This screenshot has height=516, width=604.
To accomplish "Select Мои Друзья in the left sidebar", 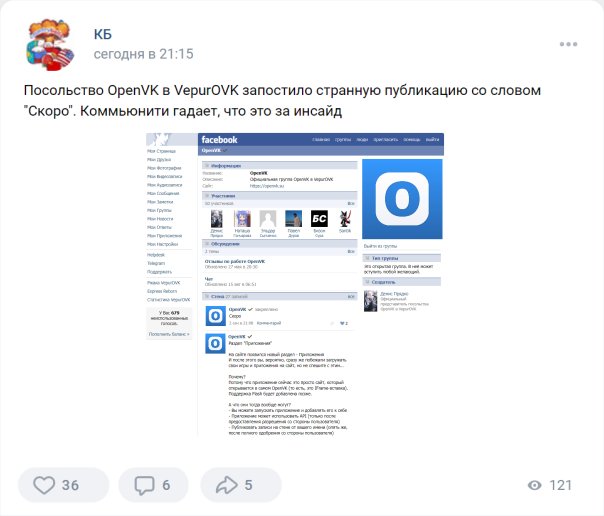I will pyautogui.click(x=159, y=159).
